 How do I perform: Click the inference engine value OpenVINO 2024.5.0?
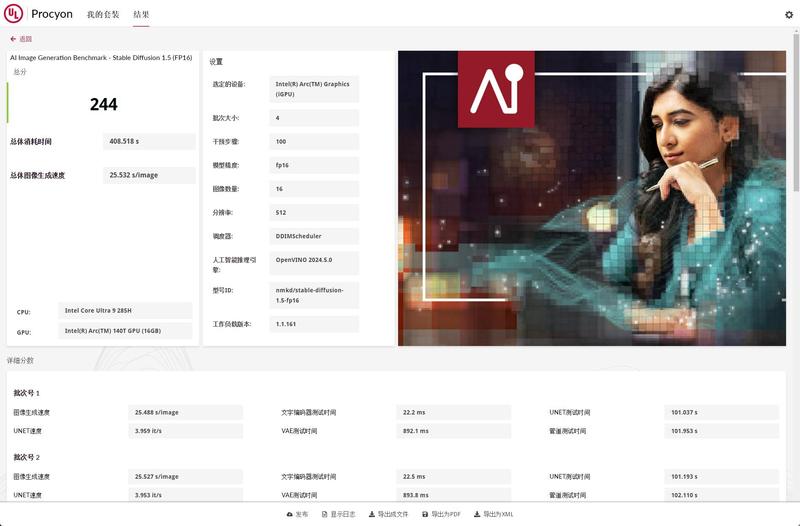[314, 263]
